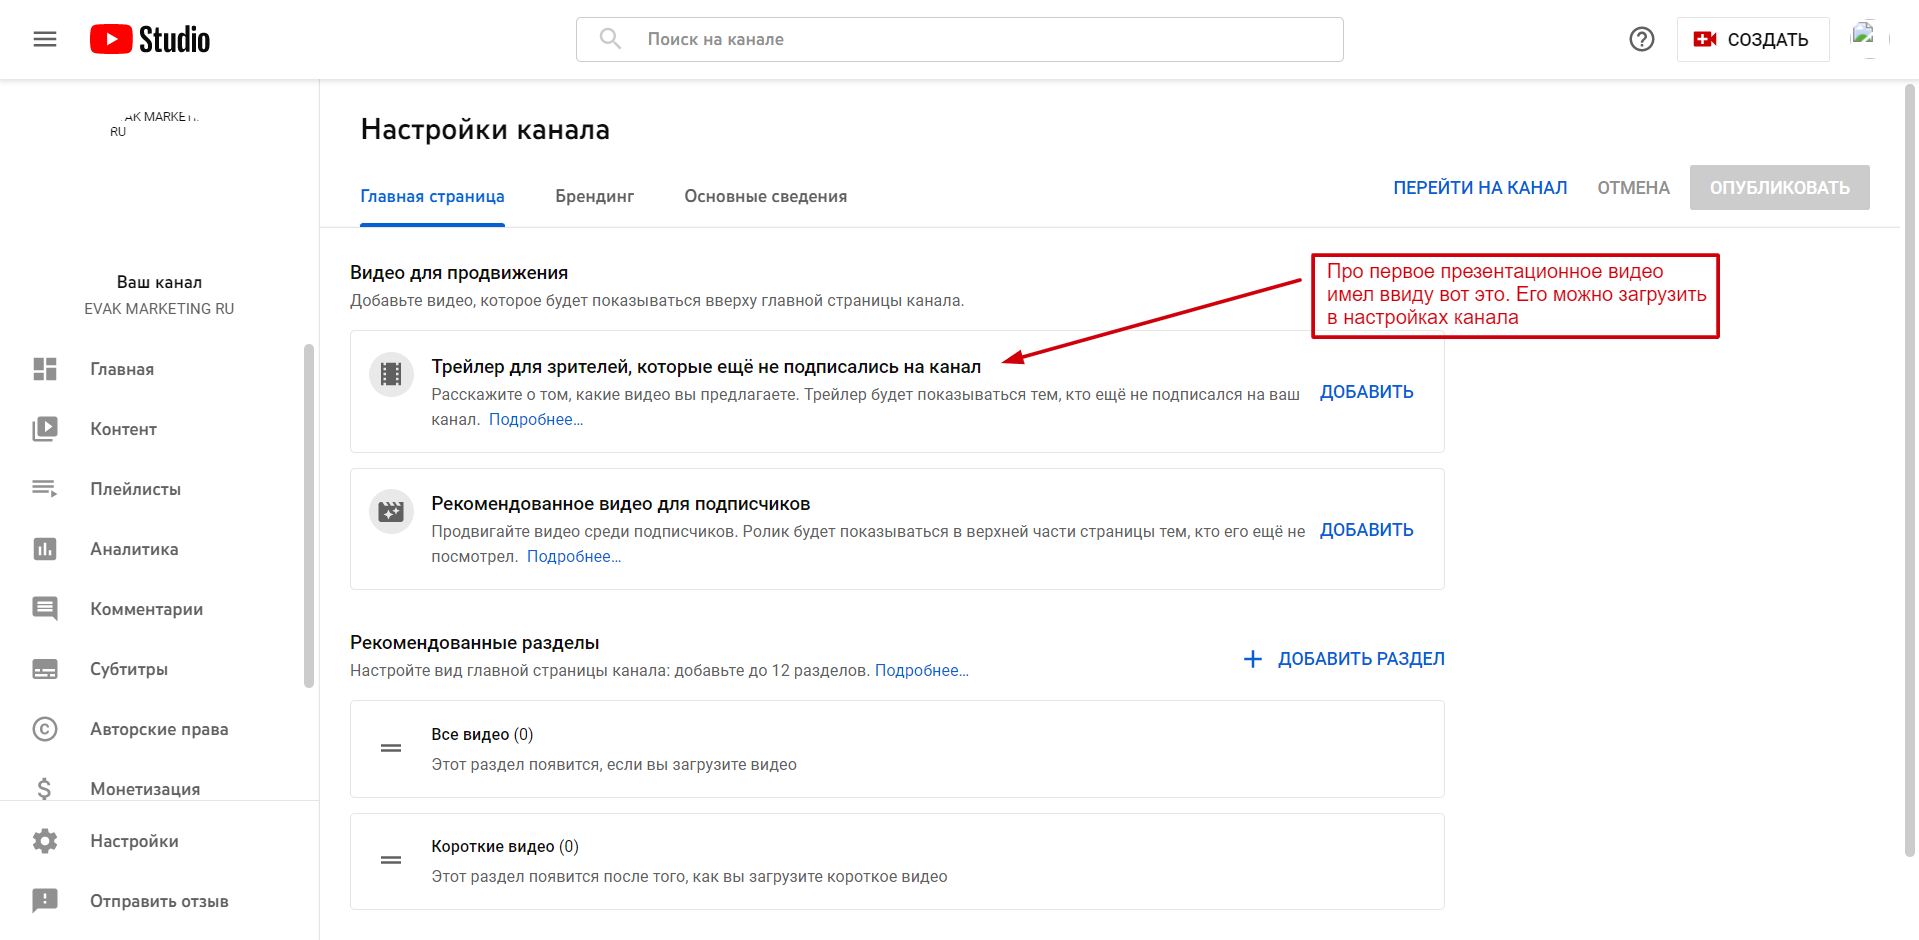
Task: Click ДОБАВИТЬ РАЗДЕЛ plus button
Action: 1344,659
